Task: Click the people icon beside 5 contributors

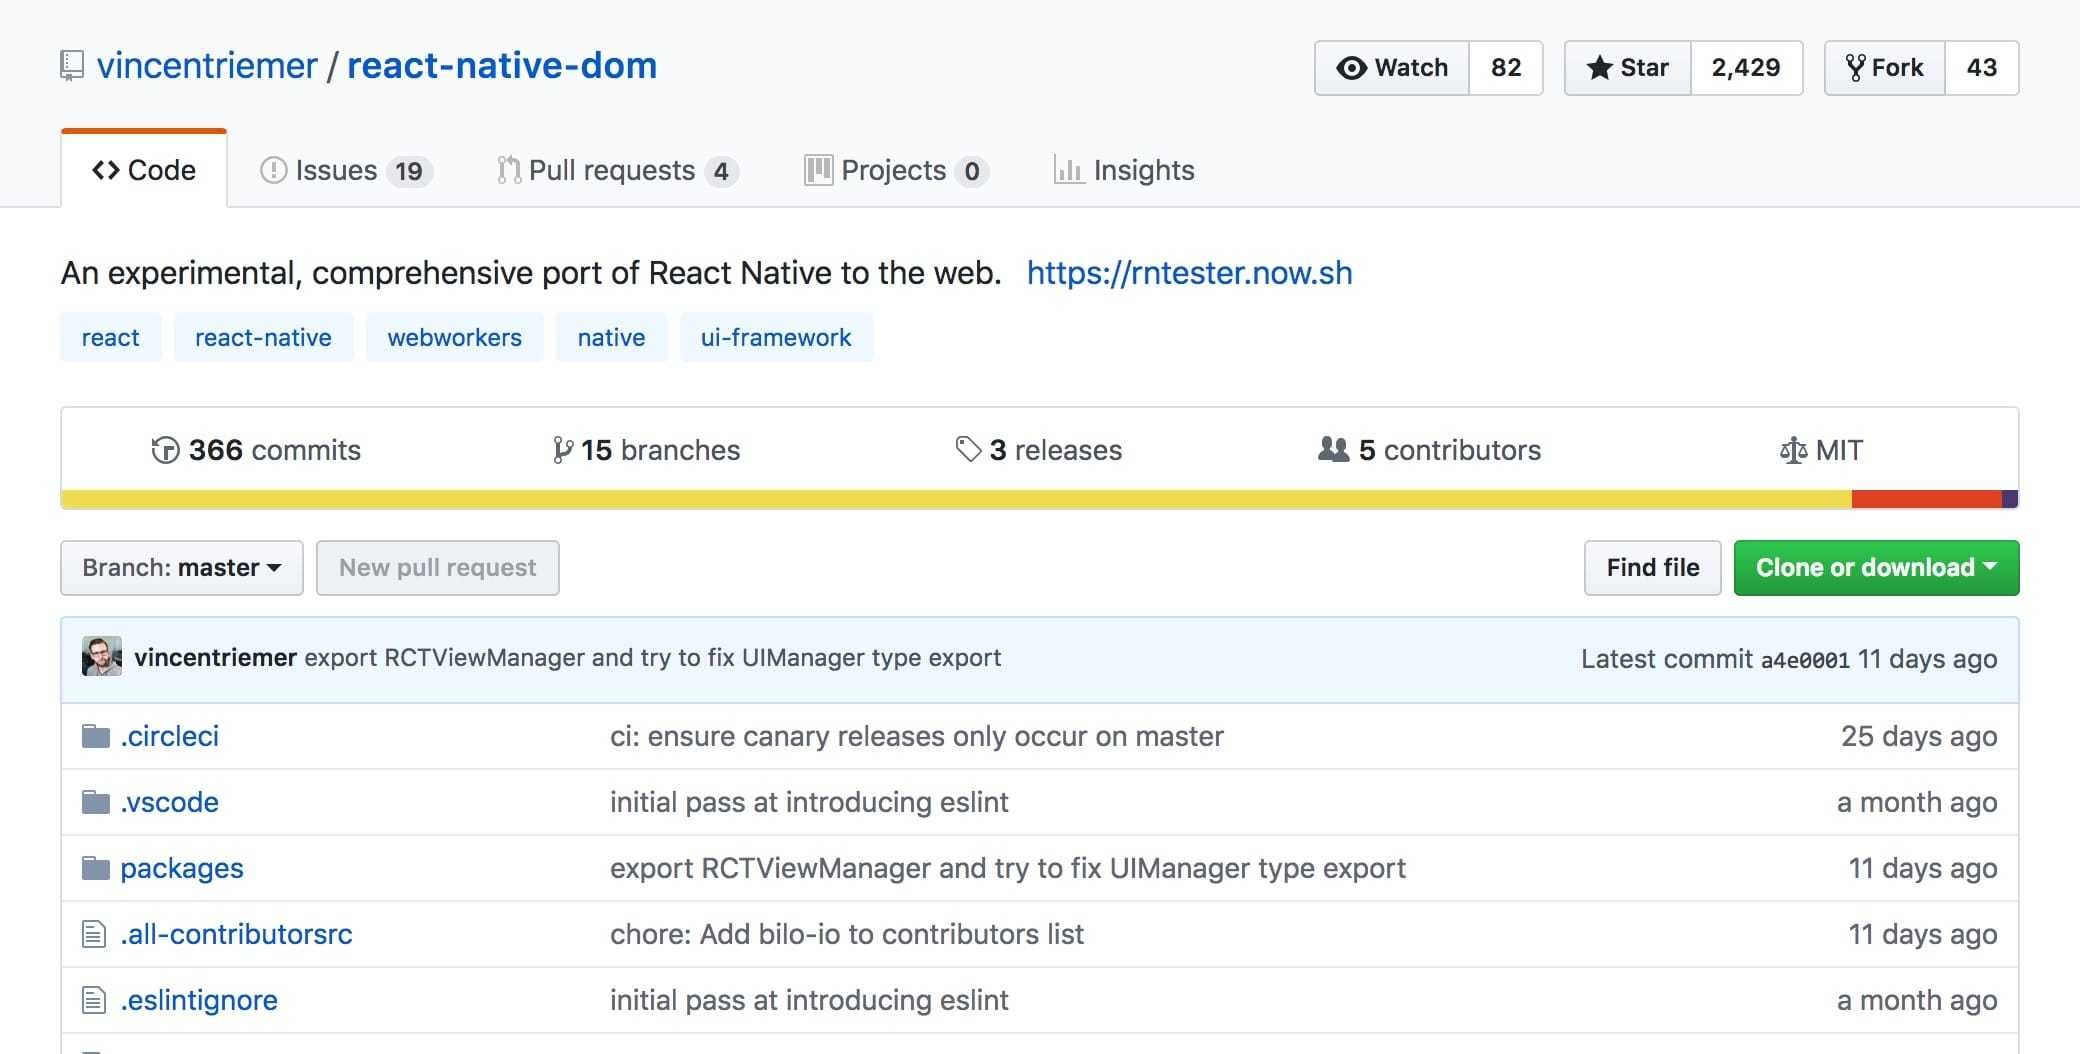Action: pyautogui.click(x=1334, y=449)
